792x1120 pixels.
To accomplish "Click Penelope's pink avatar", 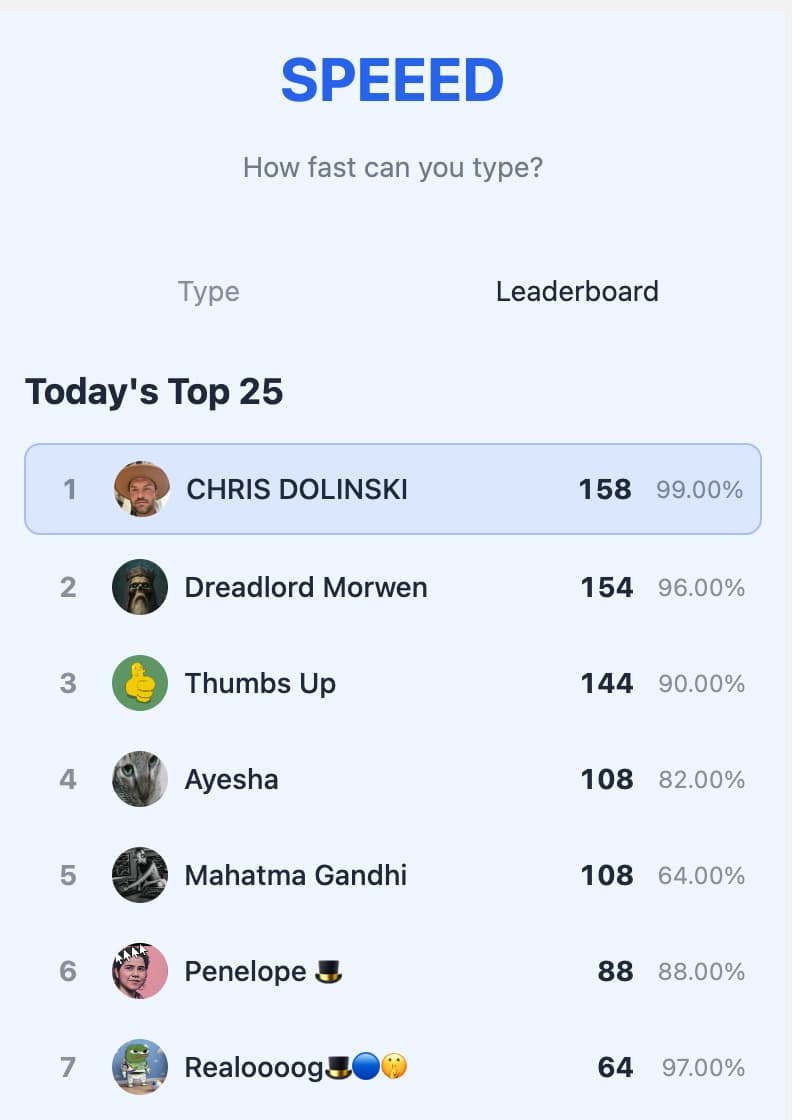I will 140,971.
